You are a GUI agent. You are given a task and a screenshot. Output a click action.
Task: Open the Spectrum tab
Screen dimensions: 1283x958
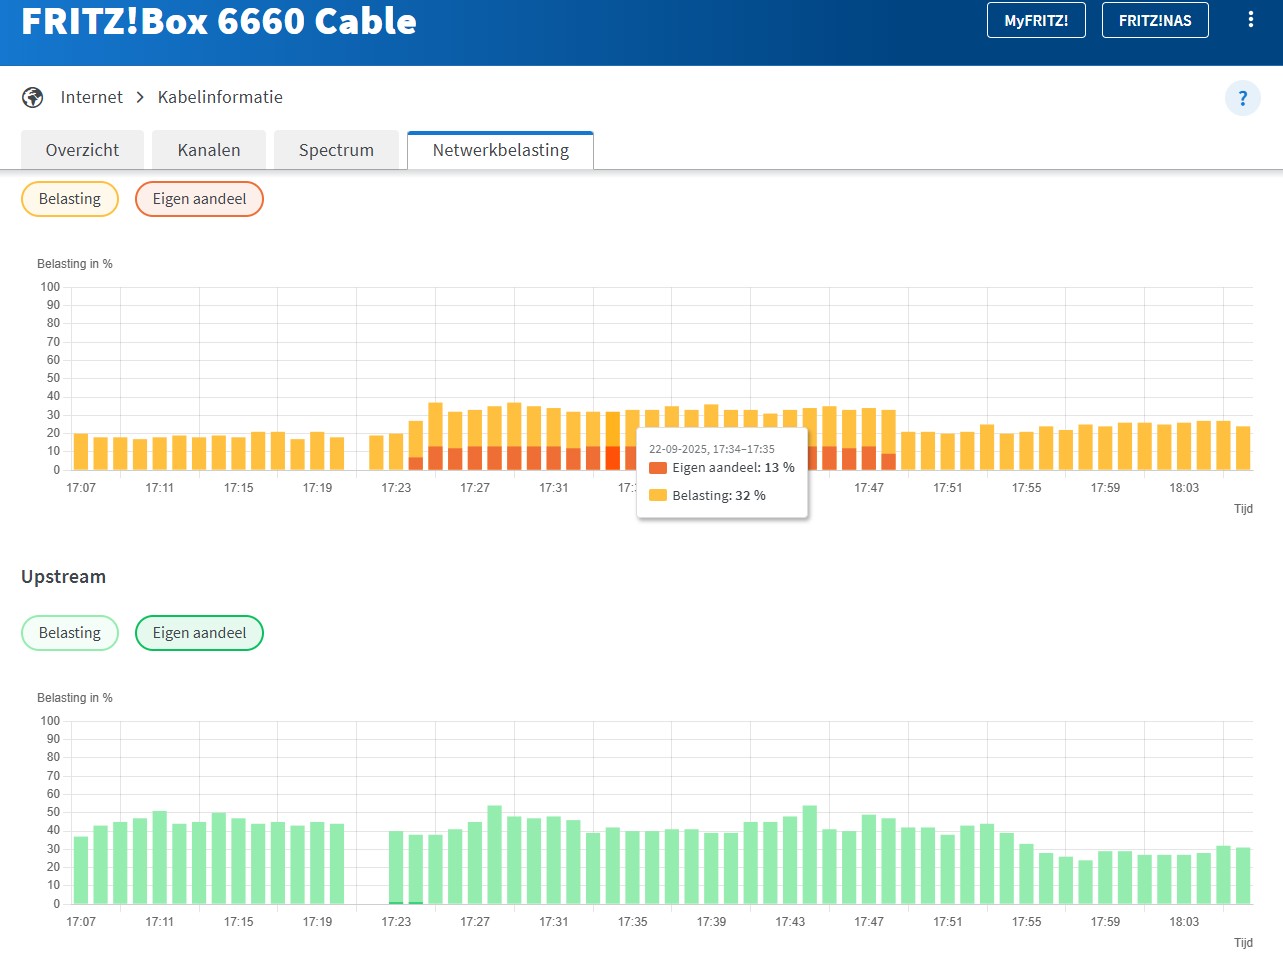tap(336, 150)
